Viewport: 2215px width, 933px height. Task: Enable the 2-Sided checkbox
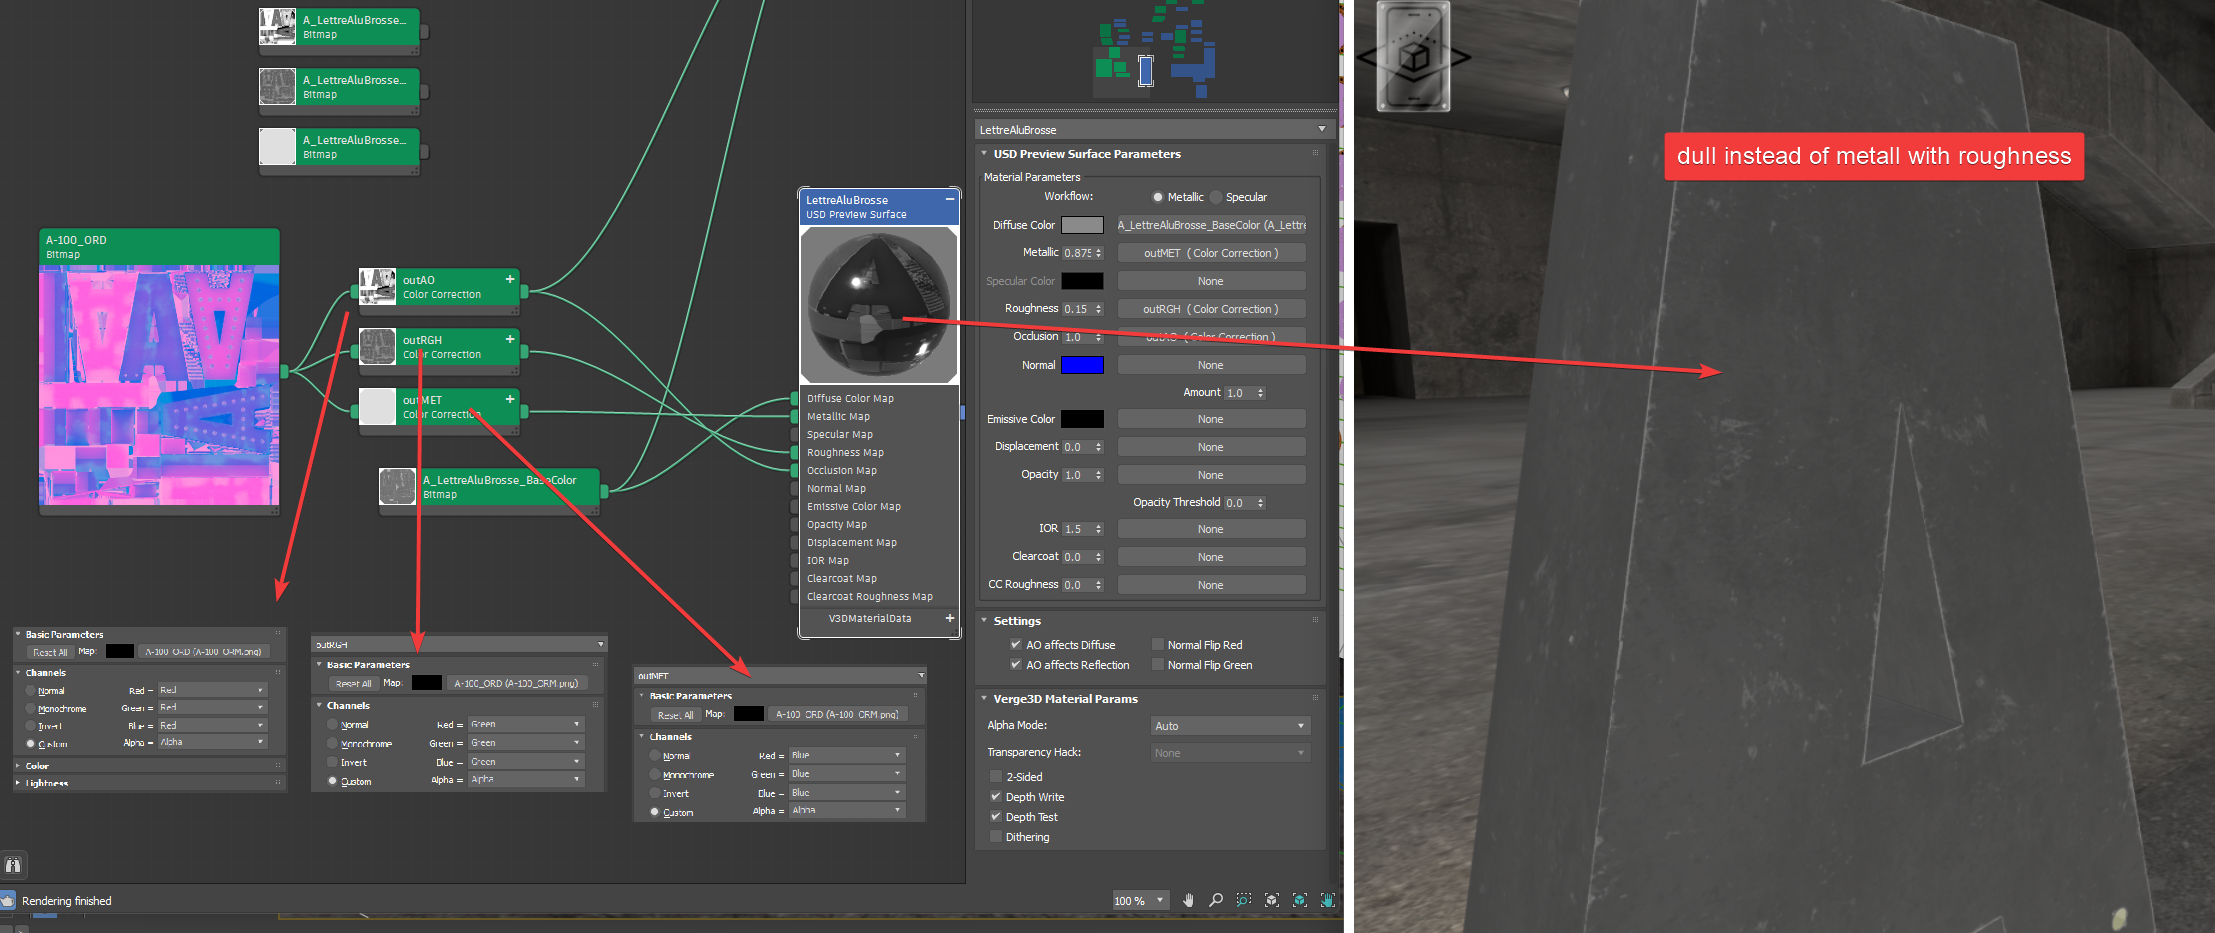click(x=996, y=777)
